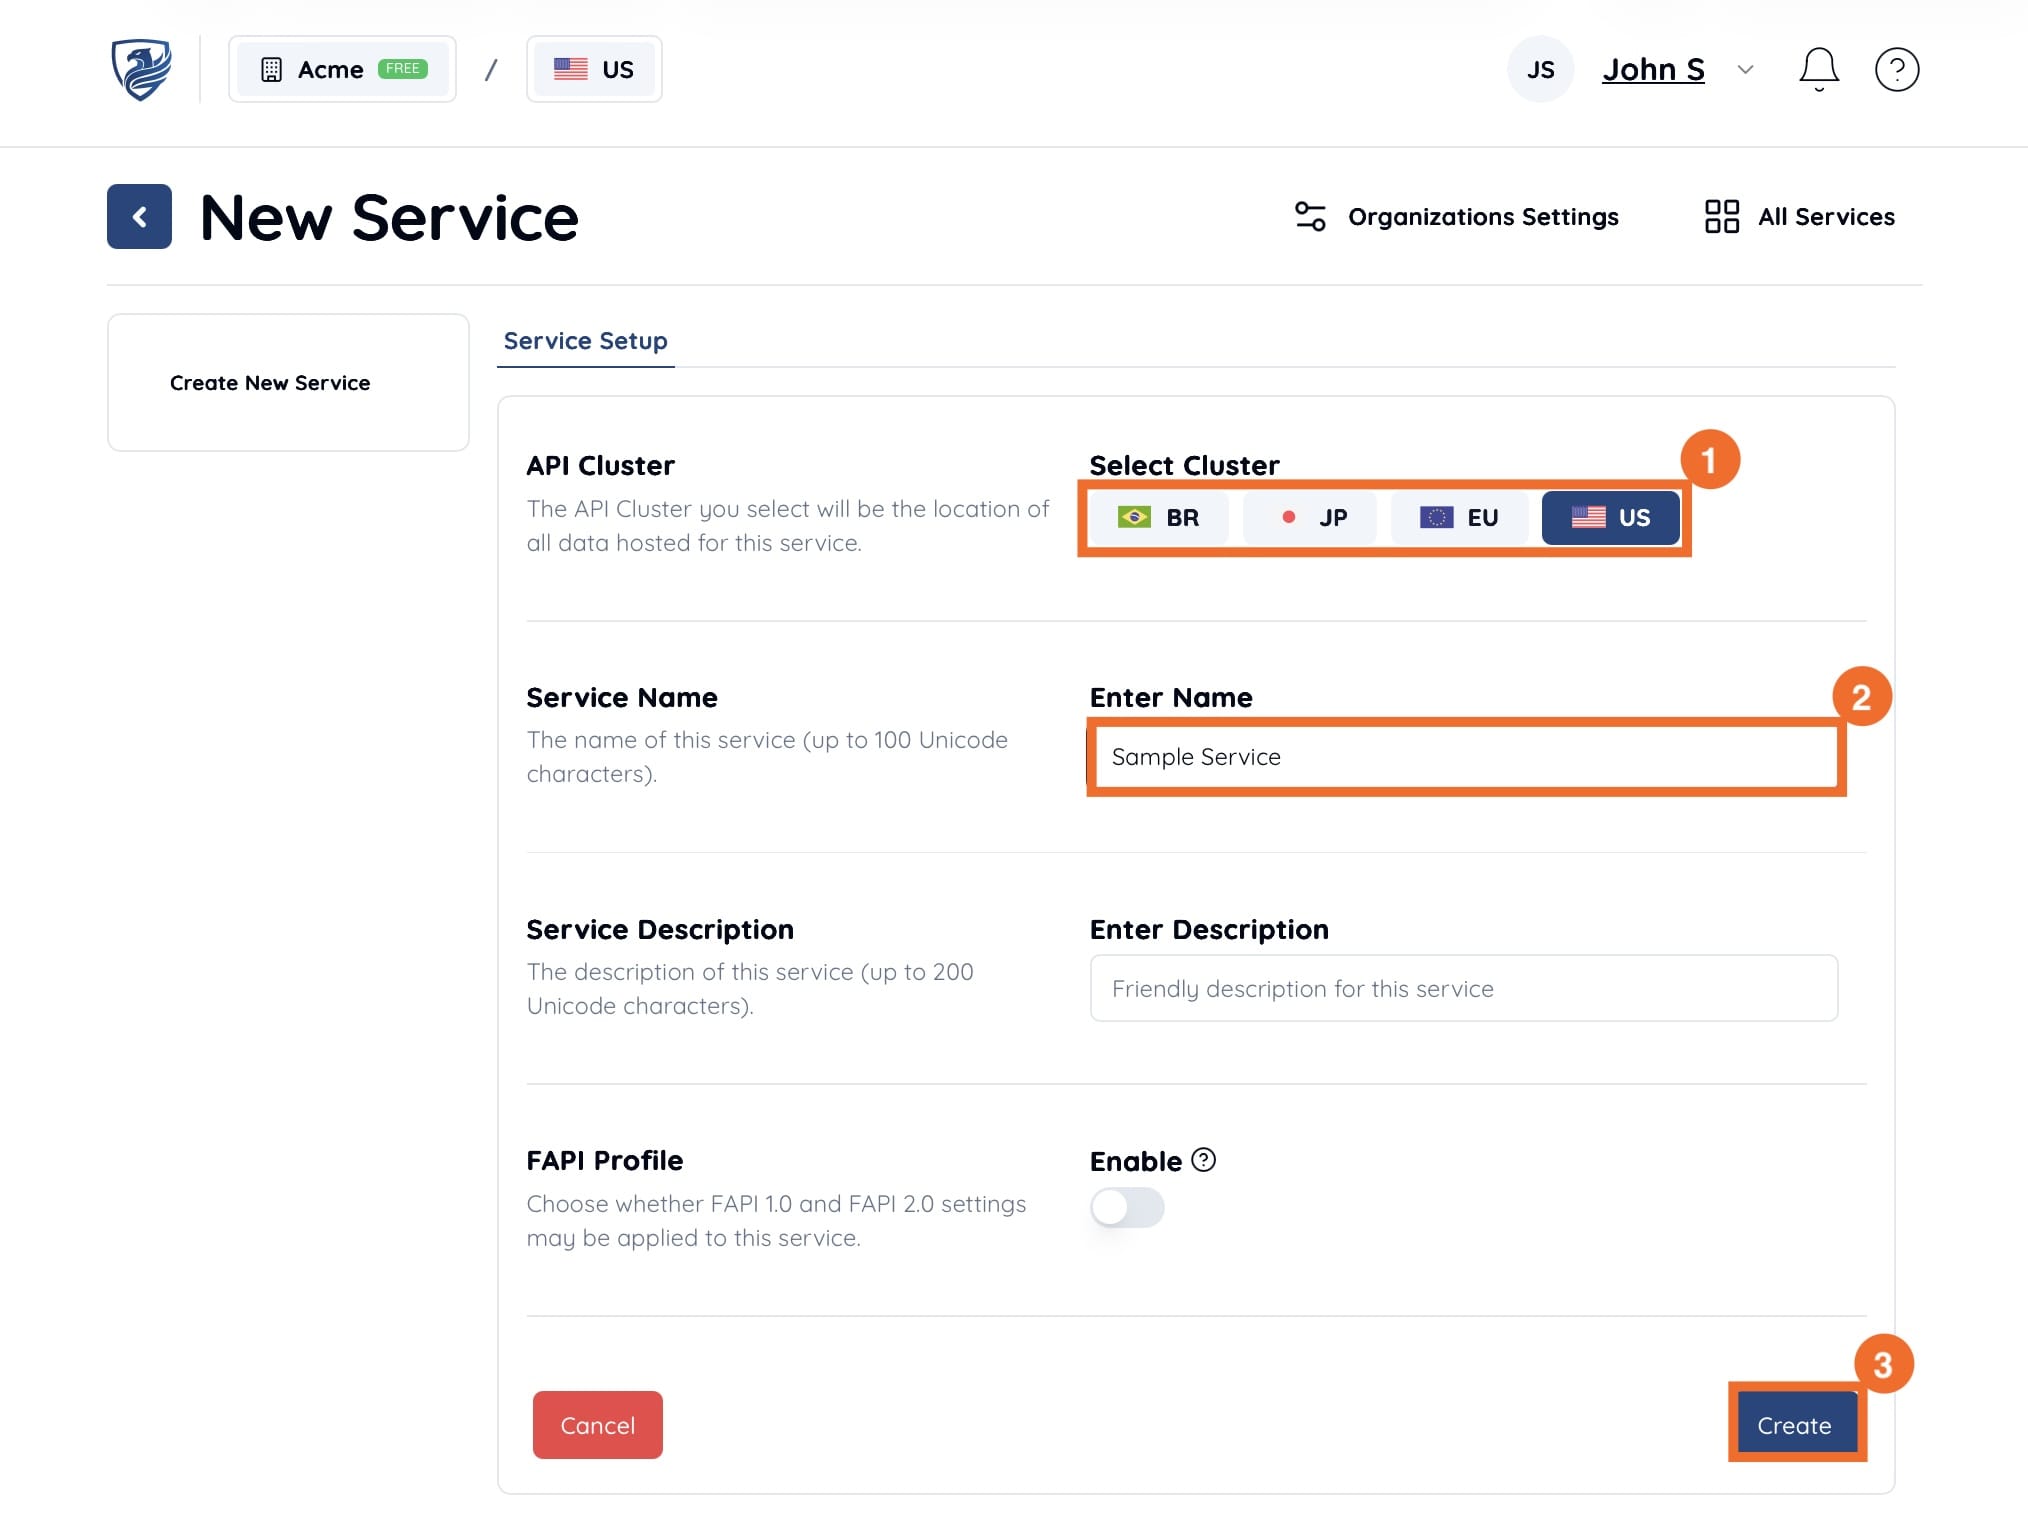The height and width of the screenshot is (1522, 2028).
Task: Enable the FAPI Profile toggle
Action: 1126,1208
